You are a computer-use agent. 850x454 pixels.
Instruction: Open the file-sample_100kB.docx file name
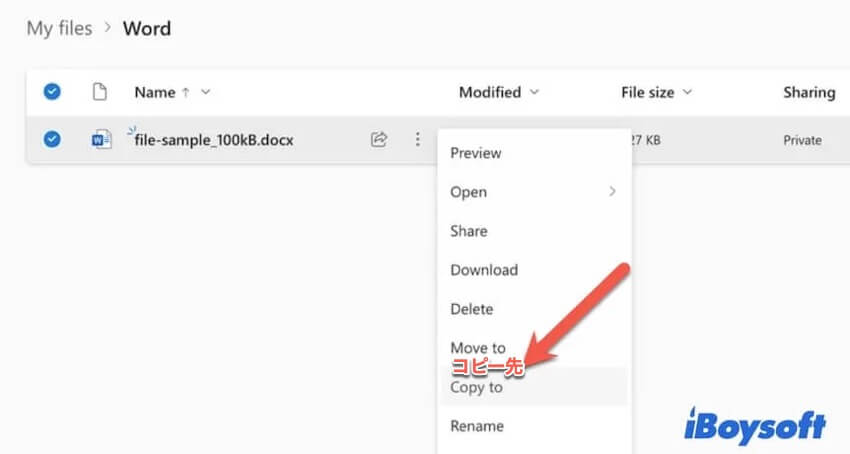pyautogui.click(x=214, y=140)
